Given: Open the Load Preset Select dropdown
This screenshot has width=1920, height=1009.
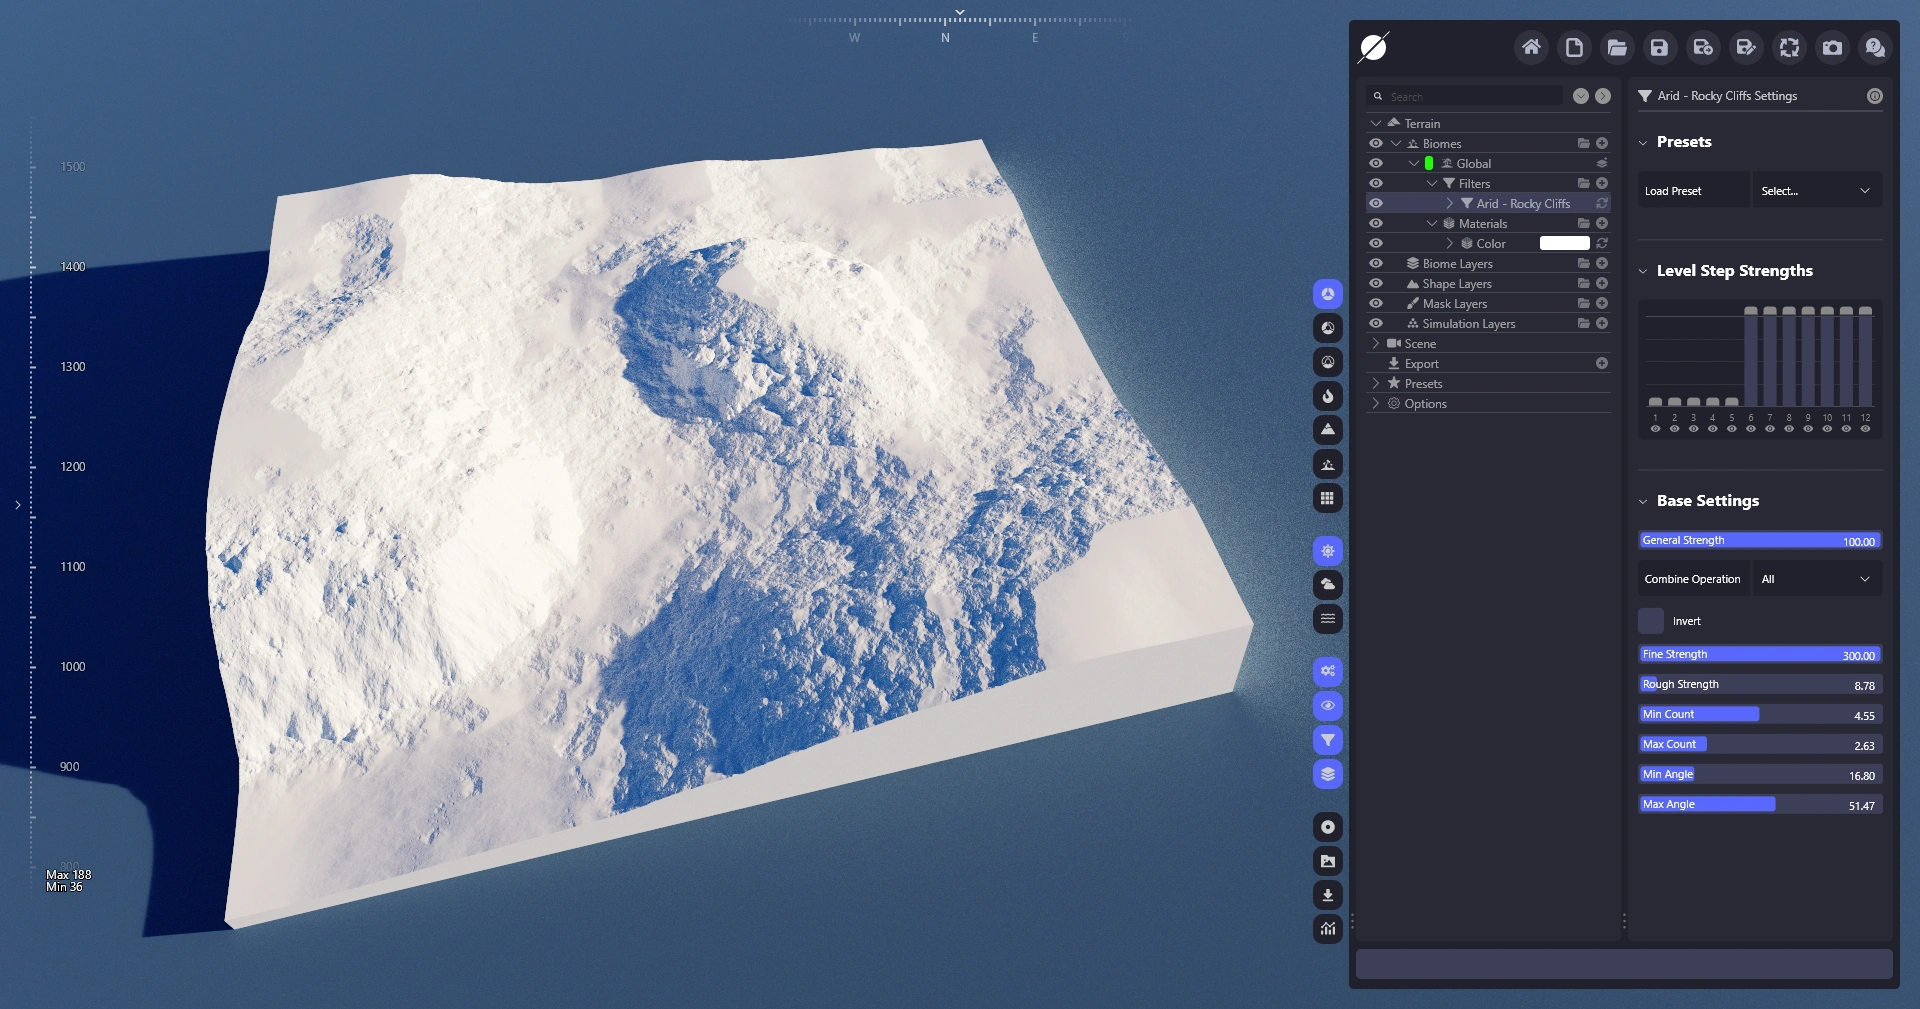Looking at the screenshot, I should [1816, 191].
